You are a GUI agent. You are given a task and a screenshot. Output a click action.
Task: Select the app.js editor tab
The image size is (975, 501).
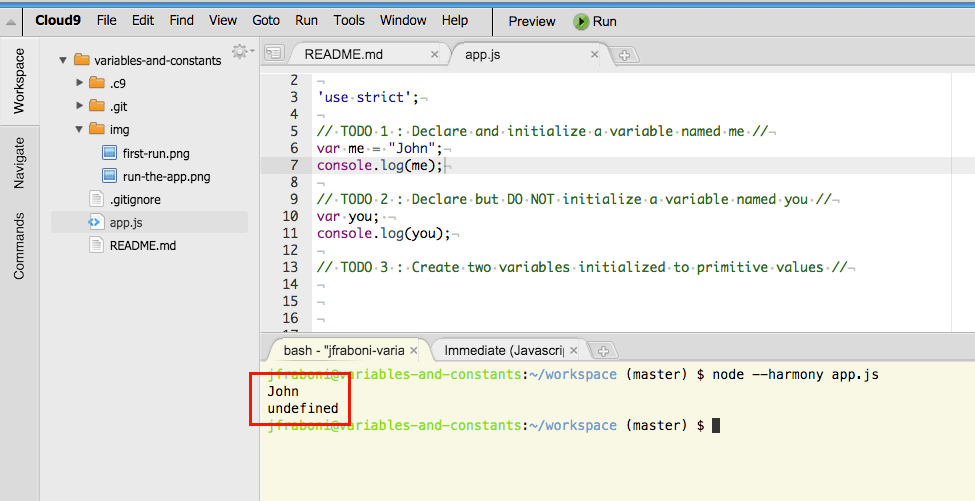(483, 55)
